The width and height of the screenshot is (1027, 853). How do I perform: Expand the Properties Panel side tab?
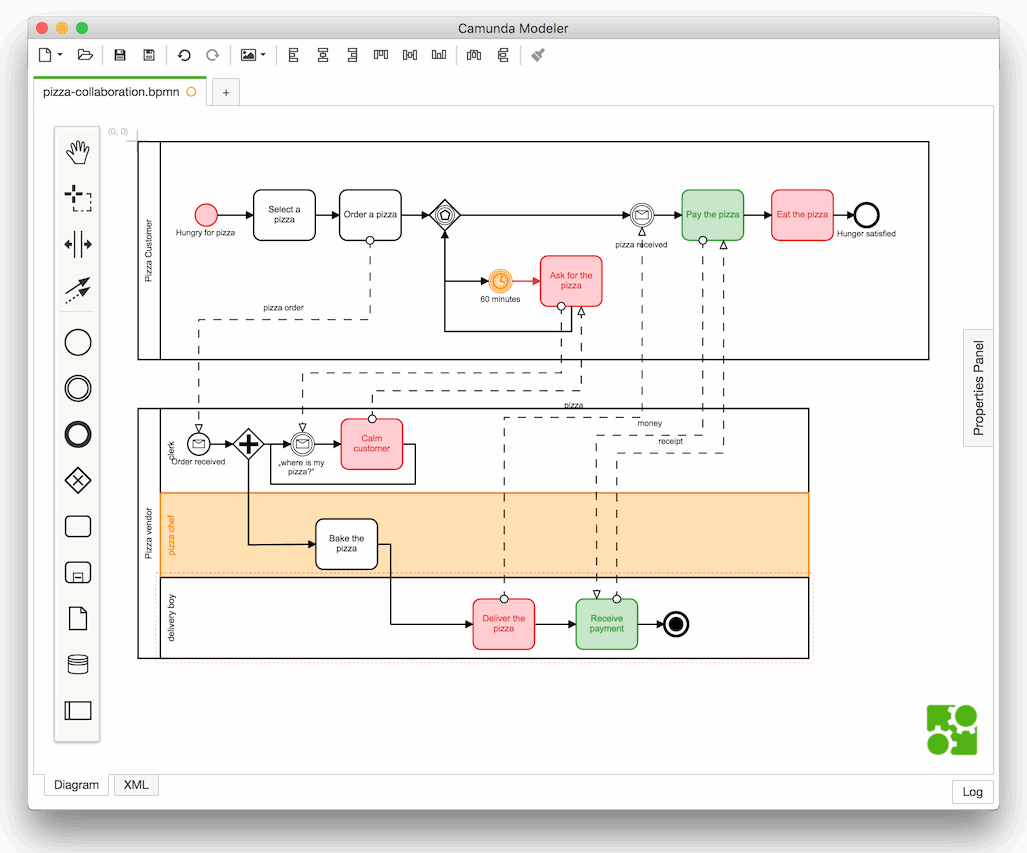978,388
